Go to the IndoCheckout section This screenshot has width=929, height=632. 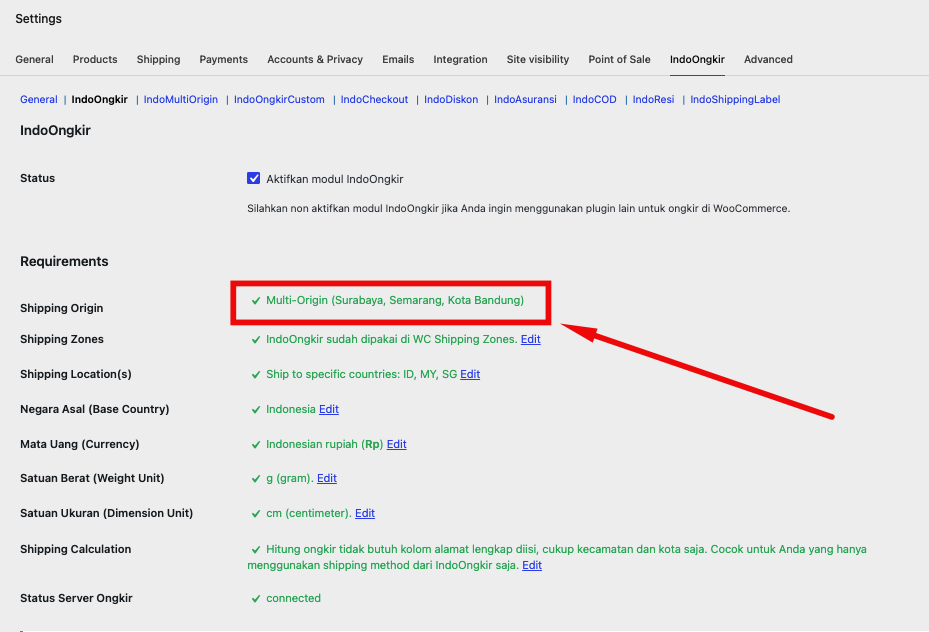coord(374,100)
